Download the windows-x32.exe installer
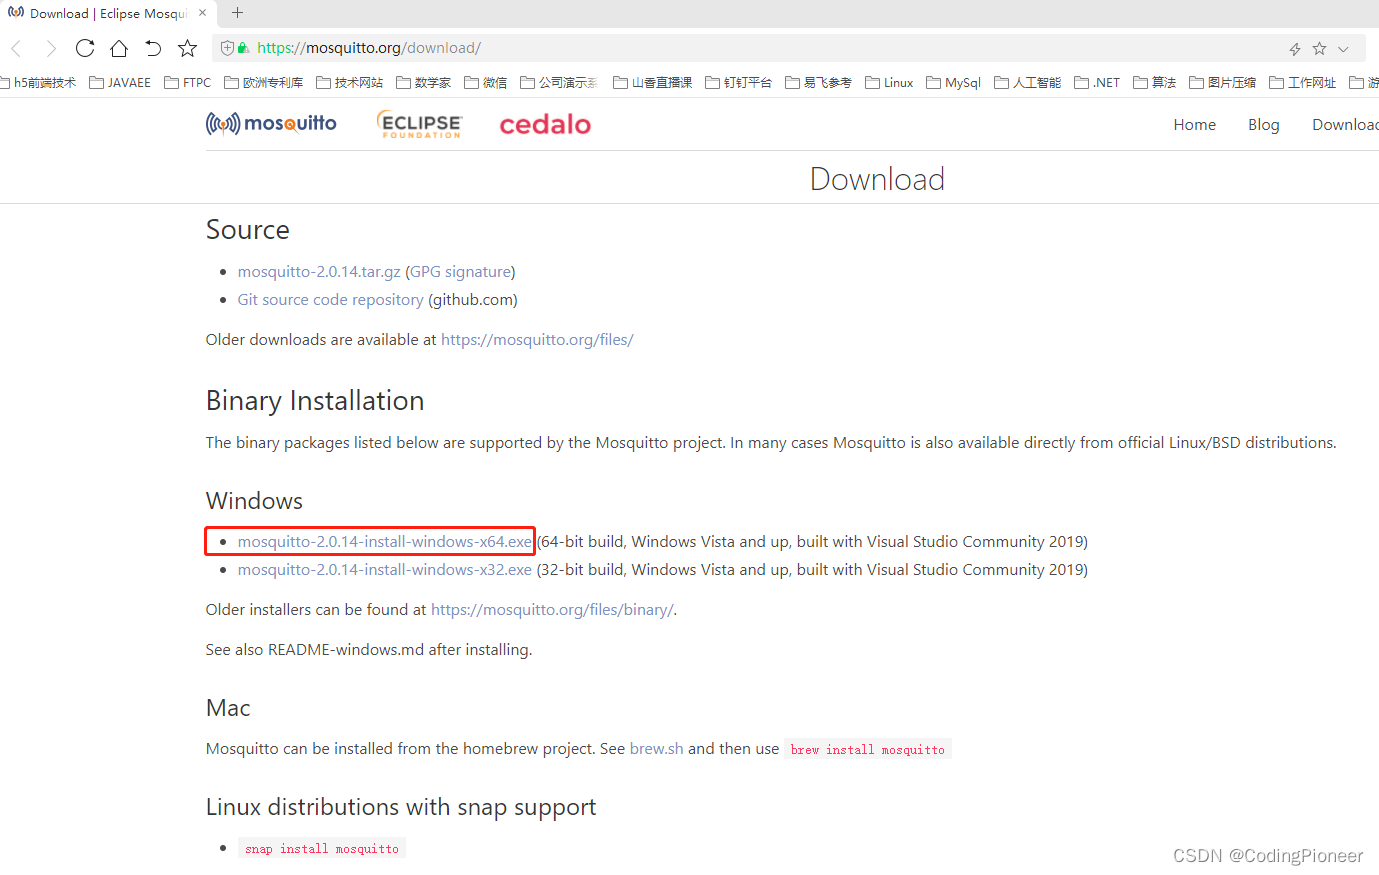The height and width of the screenshot is (875, 1379). (385, 570)
